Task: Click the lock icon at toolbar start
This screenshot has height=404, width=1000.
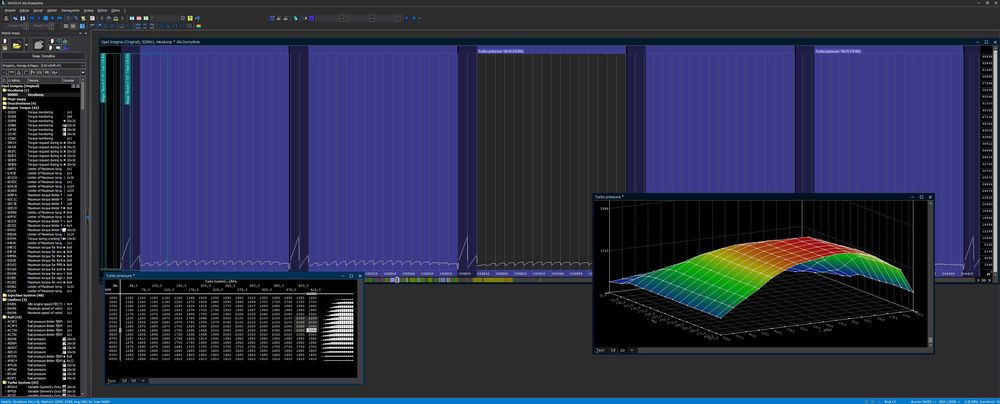Action: [x=6, y=17]
